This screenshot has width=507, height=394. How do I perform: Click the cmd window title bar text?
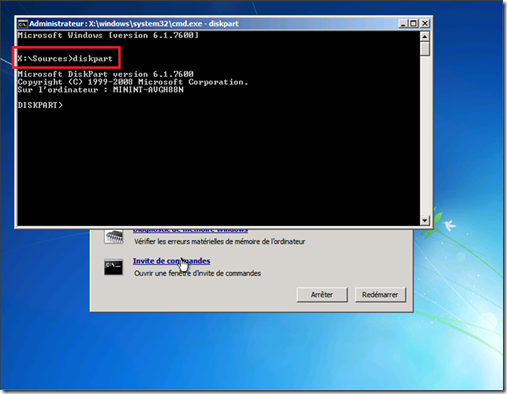point(134,24)
